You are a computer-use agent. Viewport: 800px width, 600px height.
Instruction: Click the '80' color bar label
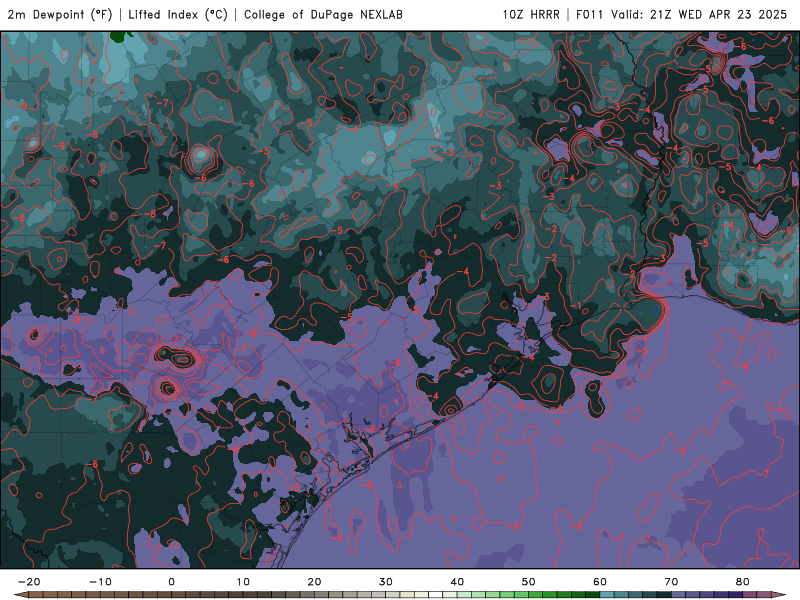[743, 582]
